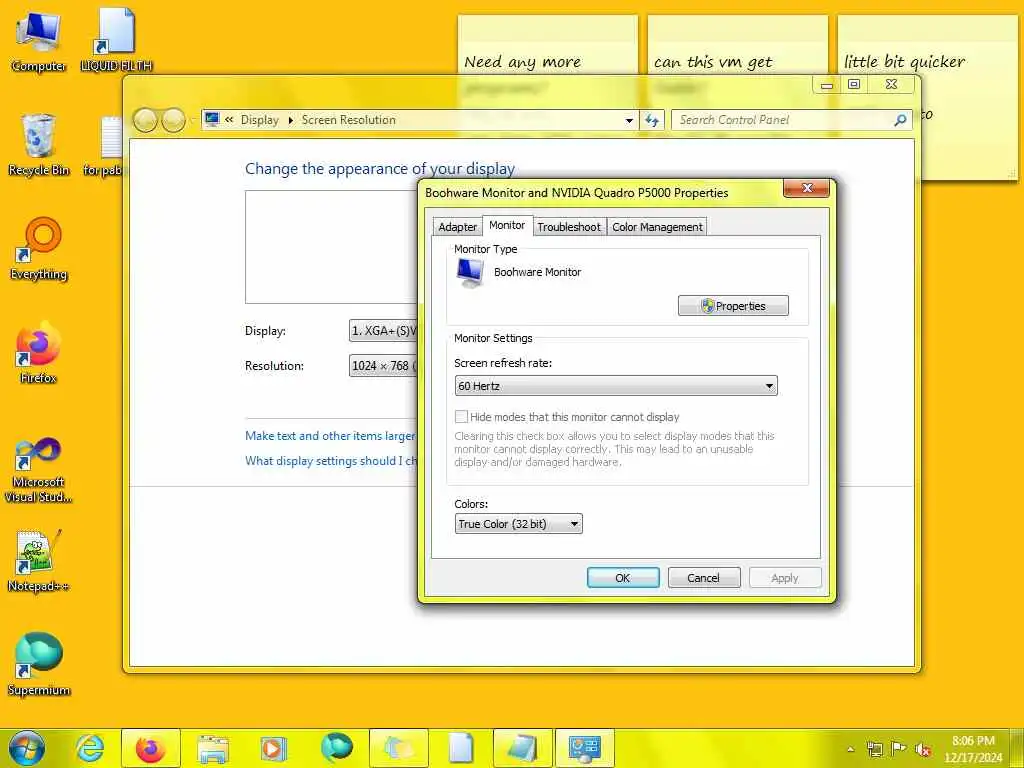The width and height of the screenshot is (1024, 768).
Task: Open Microsoft Visual Studio desktop shortcut
Action: click(x=38, y=470)
